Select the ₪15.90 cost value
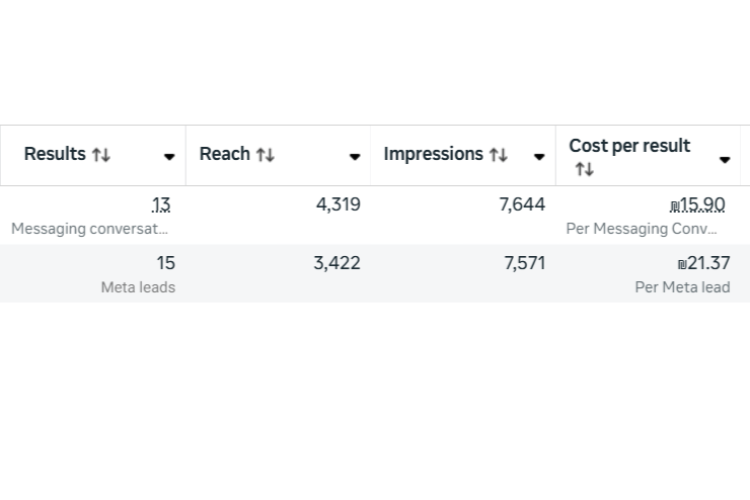The width and height of the screenshot is (750, 500). pos(698,205)
